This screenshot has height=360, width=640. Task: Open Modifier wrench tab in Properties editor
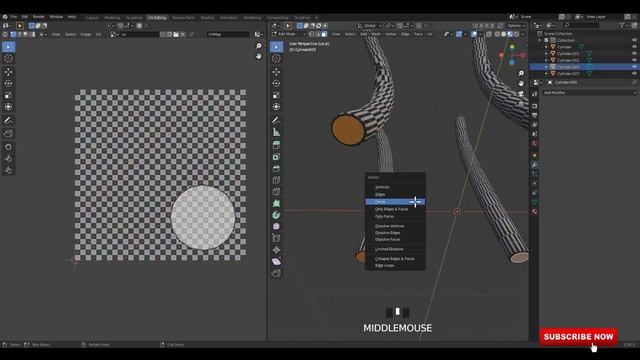(x=534, y=164)
